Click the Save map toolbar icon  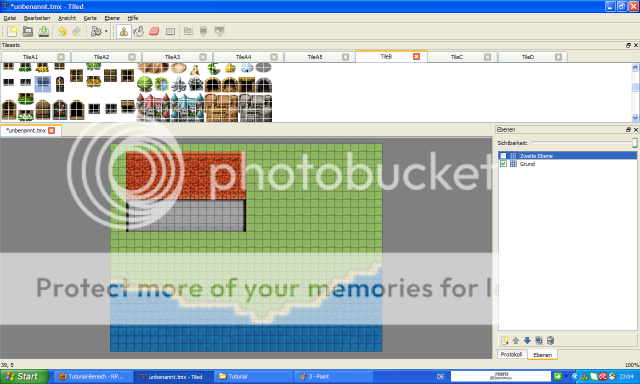tap(44, 31)
